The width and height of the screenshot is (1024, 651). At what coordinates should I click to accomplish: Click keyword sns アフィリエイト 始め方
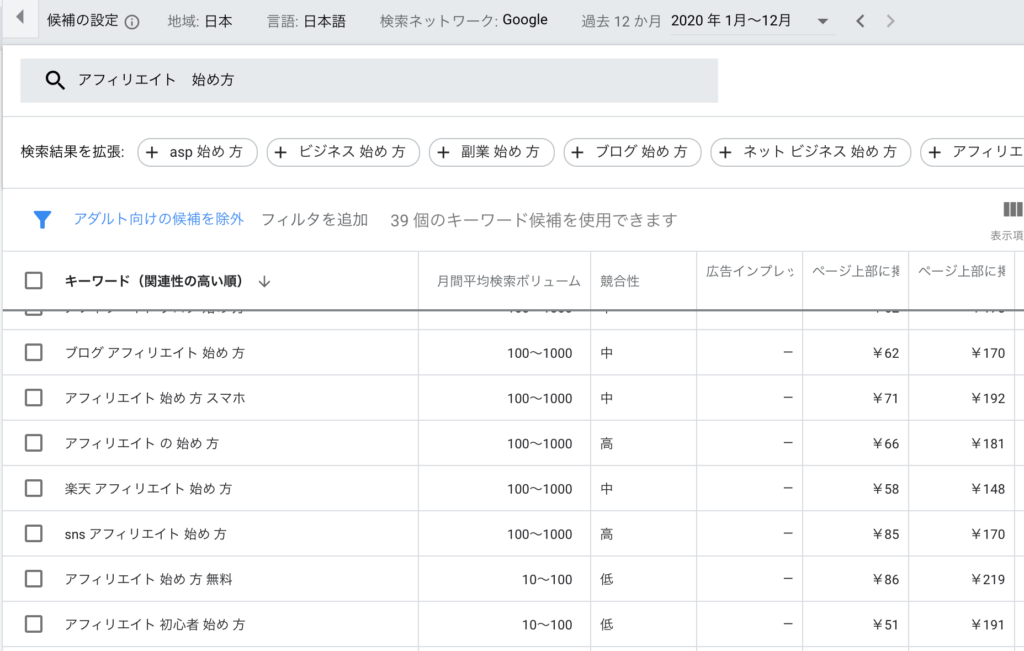[x=146, y=534]
